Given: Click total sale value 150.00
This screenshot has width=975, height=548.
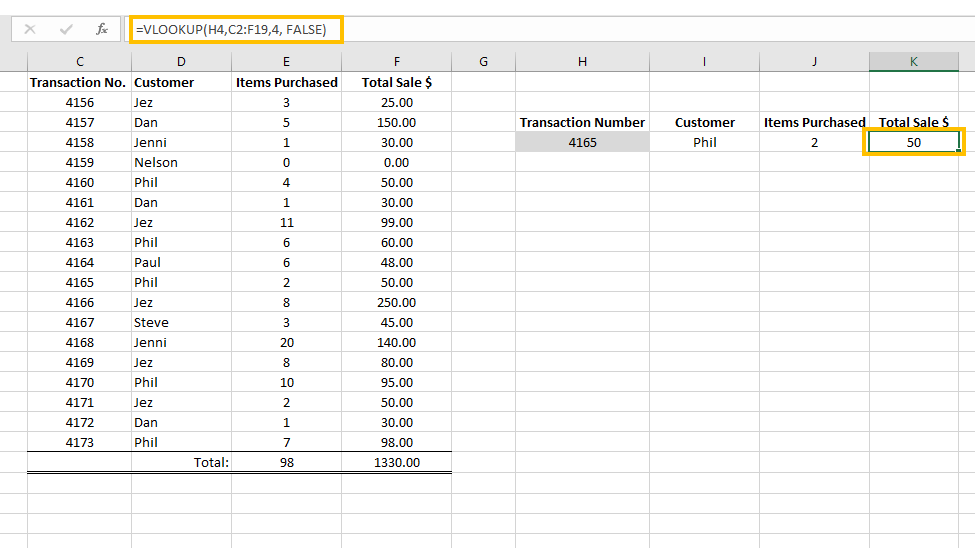Looking at the screenshot, I should pos(397,123).
